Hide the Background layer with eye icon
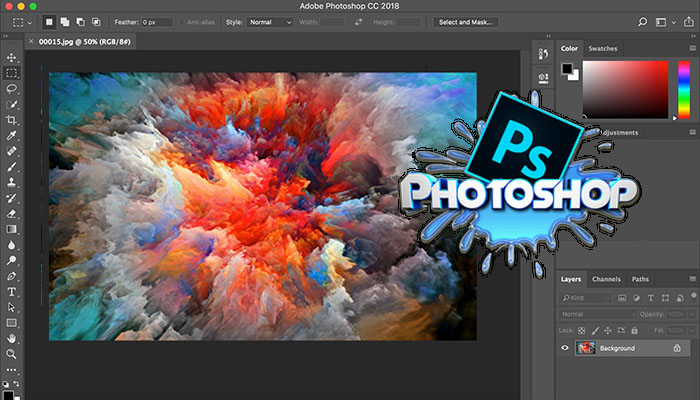The width and height of the screenshot is (700, 400). [x=565, y=348]
